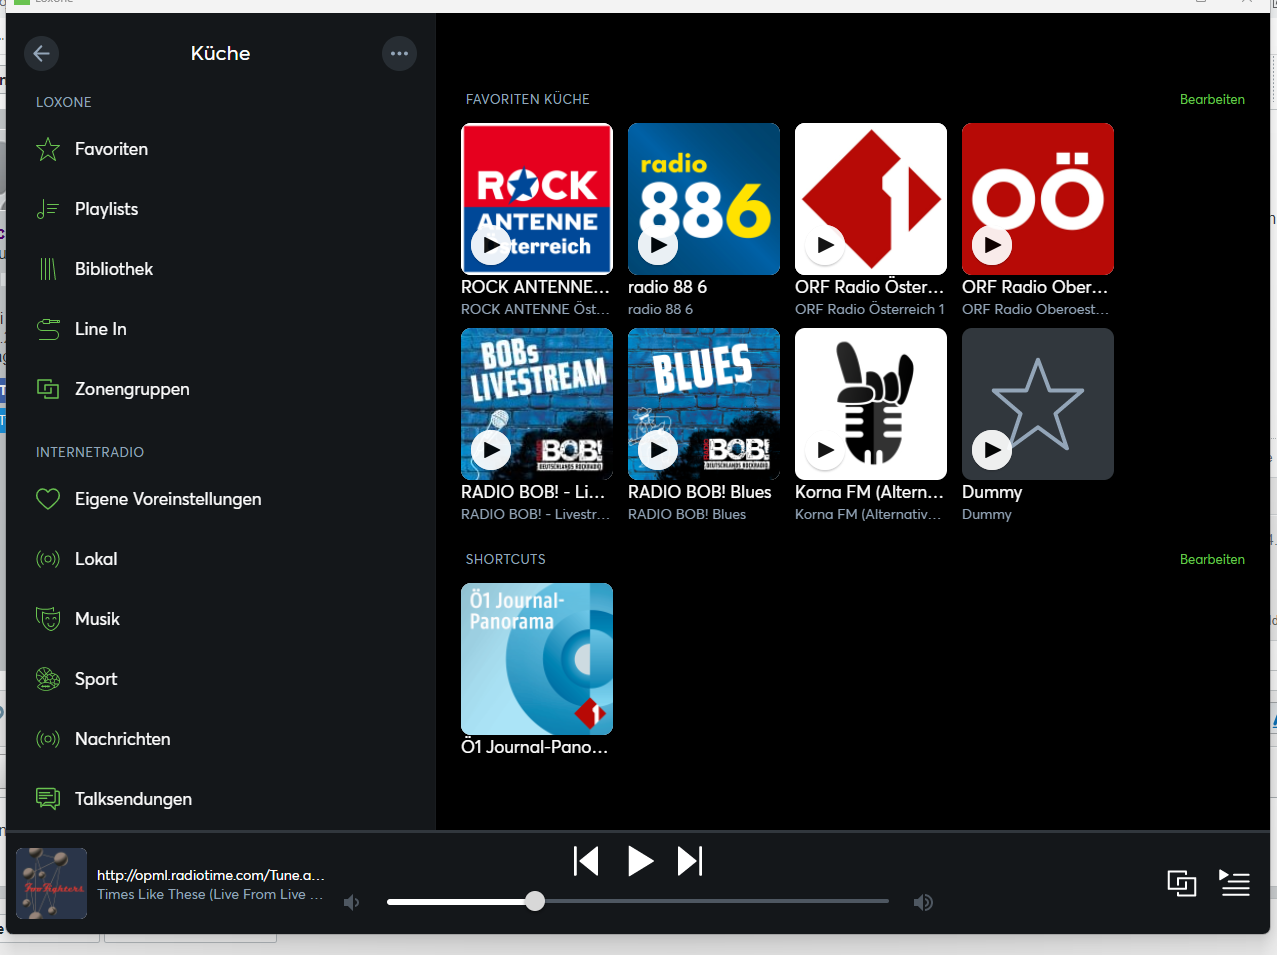This screenshot has width=1277, height=955.
Task: Open Zonengruppen menu entry
Action: point(221,389)
